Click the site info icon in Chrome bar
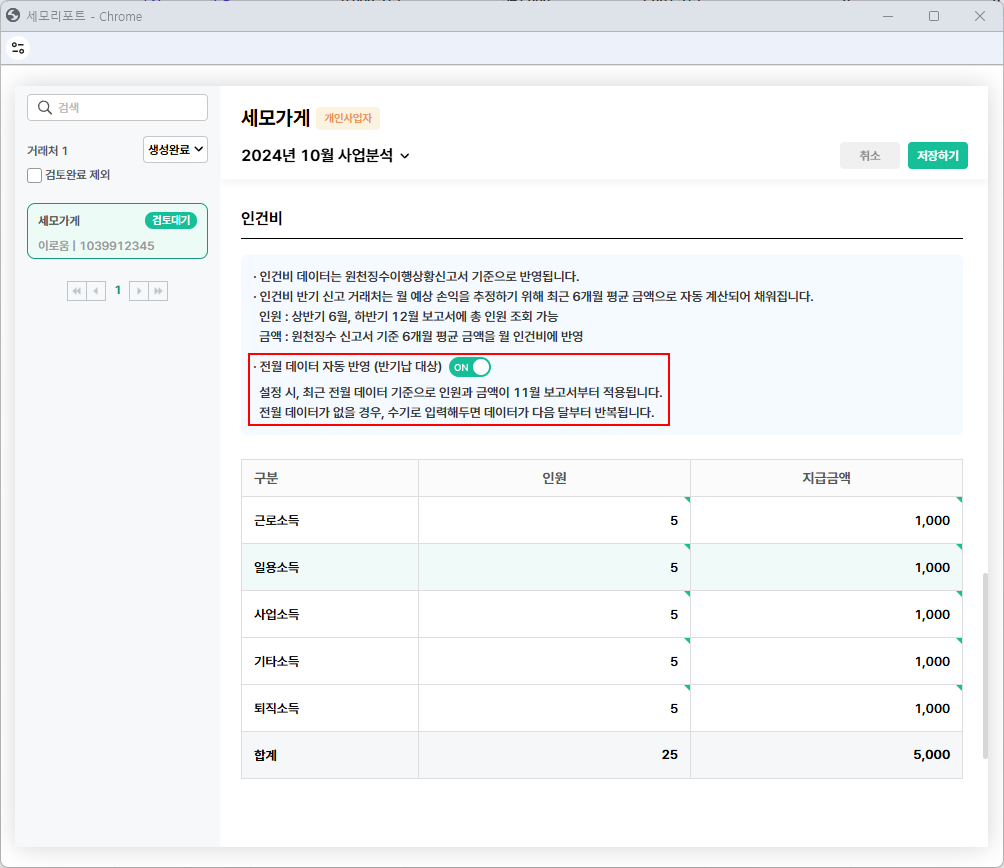Viewport: 1004px width, 868px height. (x=18, y=47)
